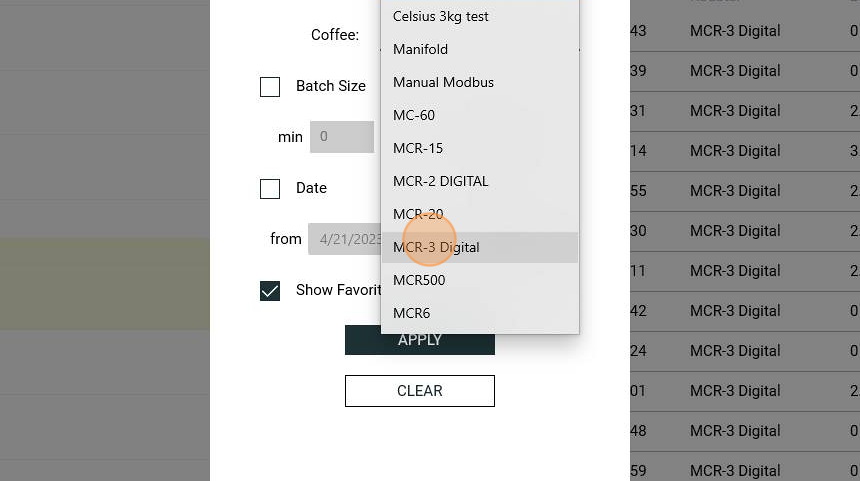This screenshot has width=860, height=481.
Task: Select MCR6 roaster option
Action: (480, 313)
